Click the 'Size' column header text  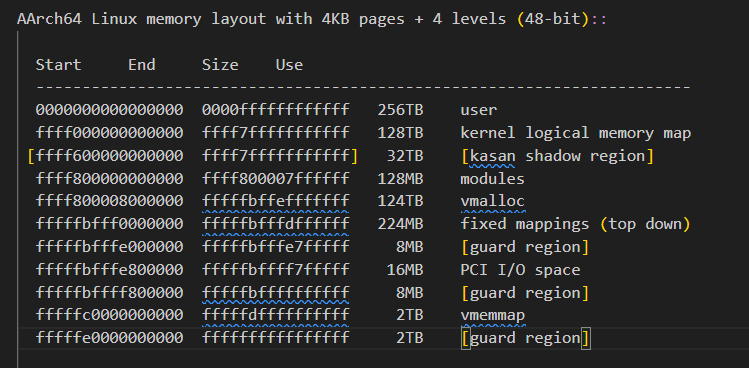coord(220,65)
